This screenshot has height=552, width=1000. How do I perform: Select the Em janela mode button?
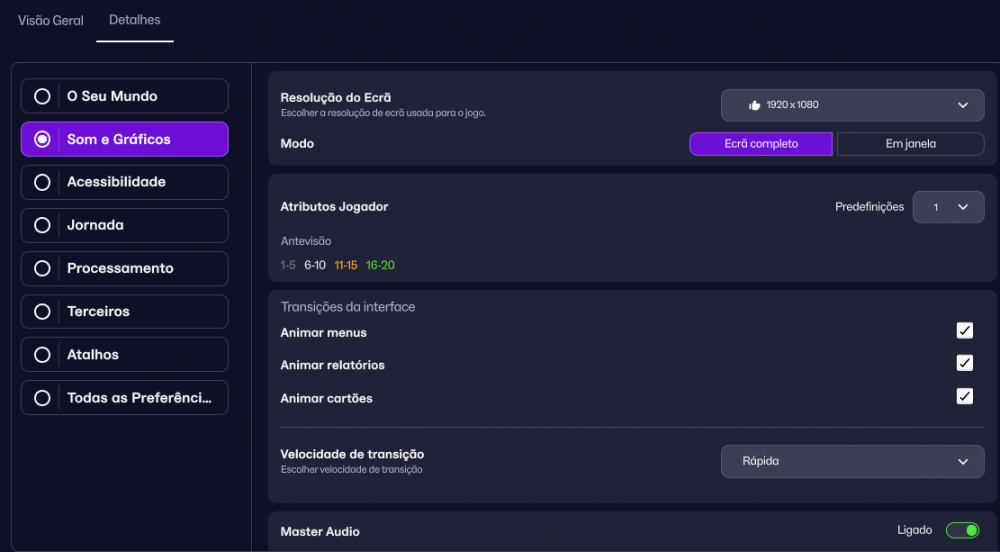pyautogui.click(x=910, y=144)
